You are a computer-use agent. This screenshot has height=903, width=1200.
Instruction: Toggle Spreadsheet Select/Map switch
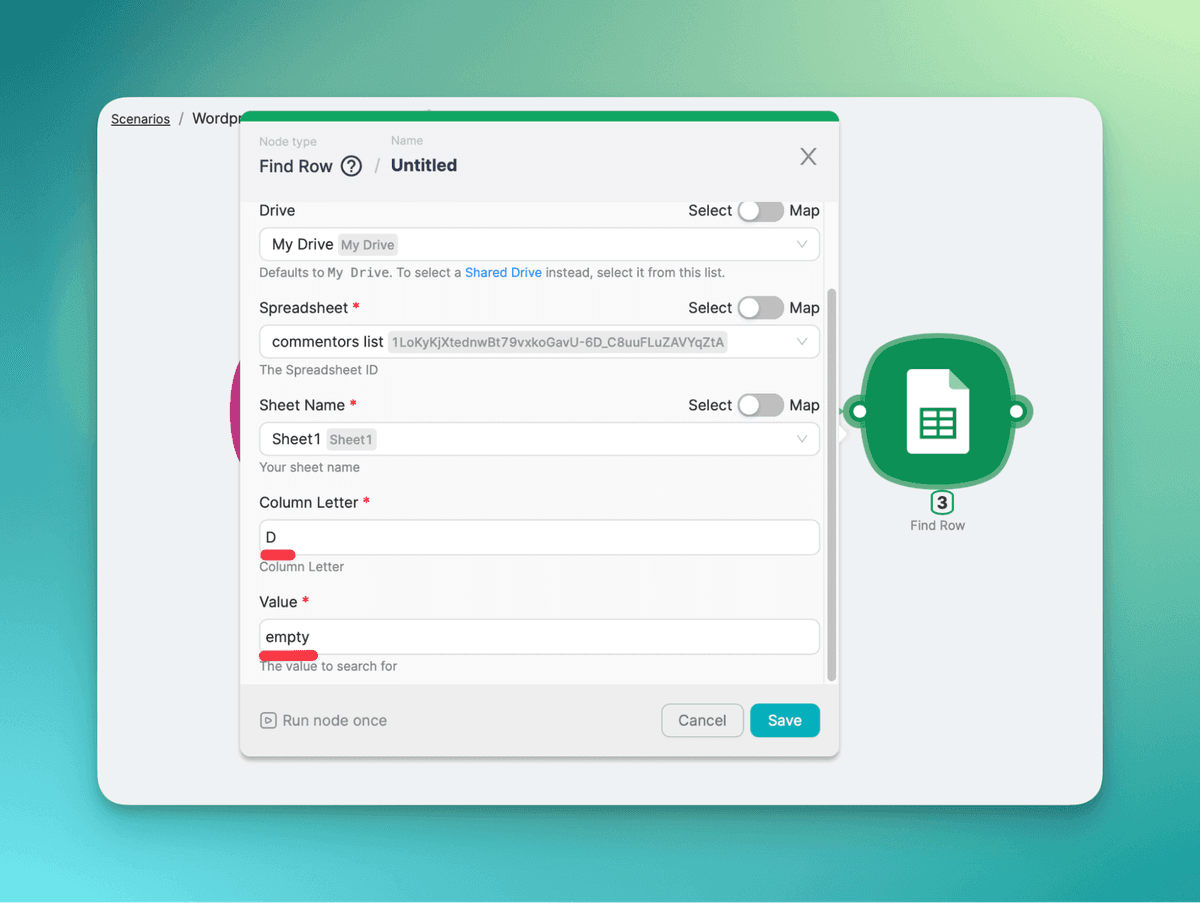tap(760, 308)
